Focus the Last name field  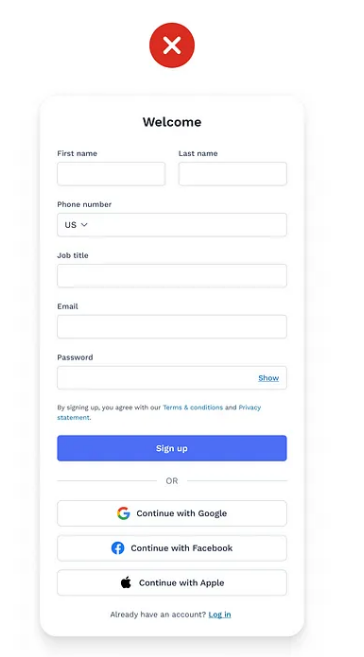click(x=232, y=174)
